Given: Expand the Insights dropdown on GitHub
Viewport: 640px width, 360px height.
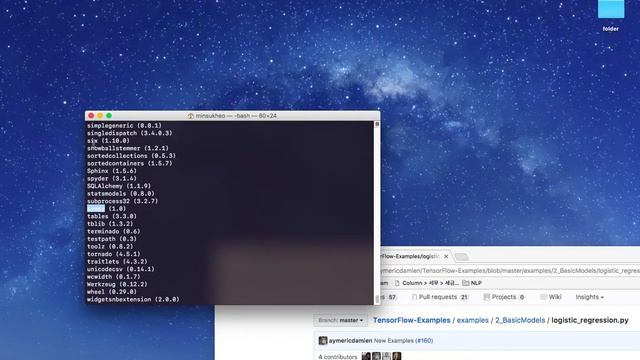Looking at the screenshot, I should (x=589, y=297).
